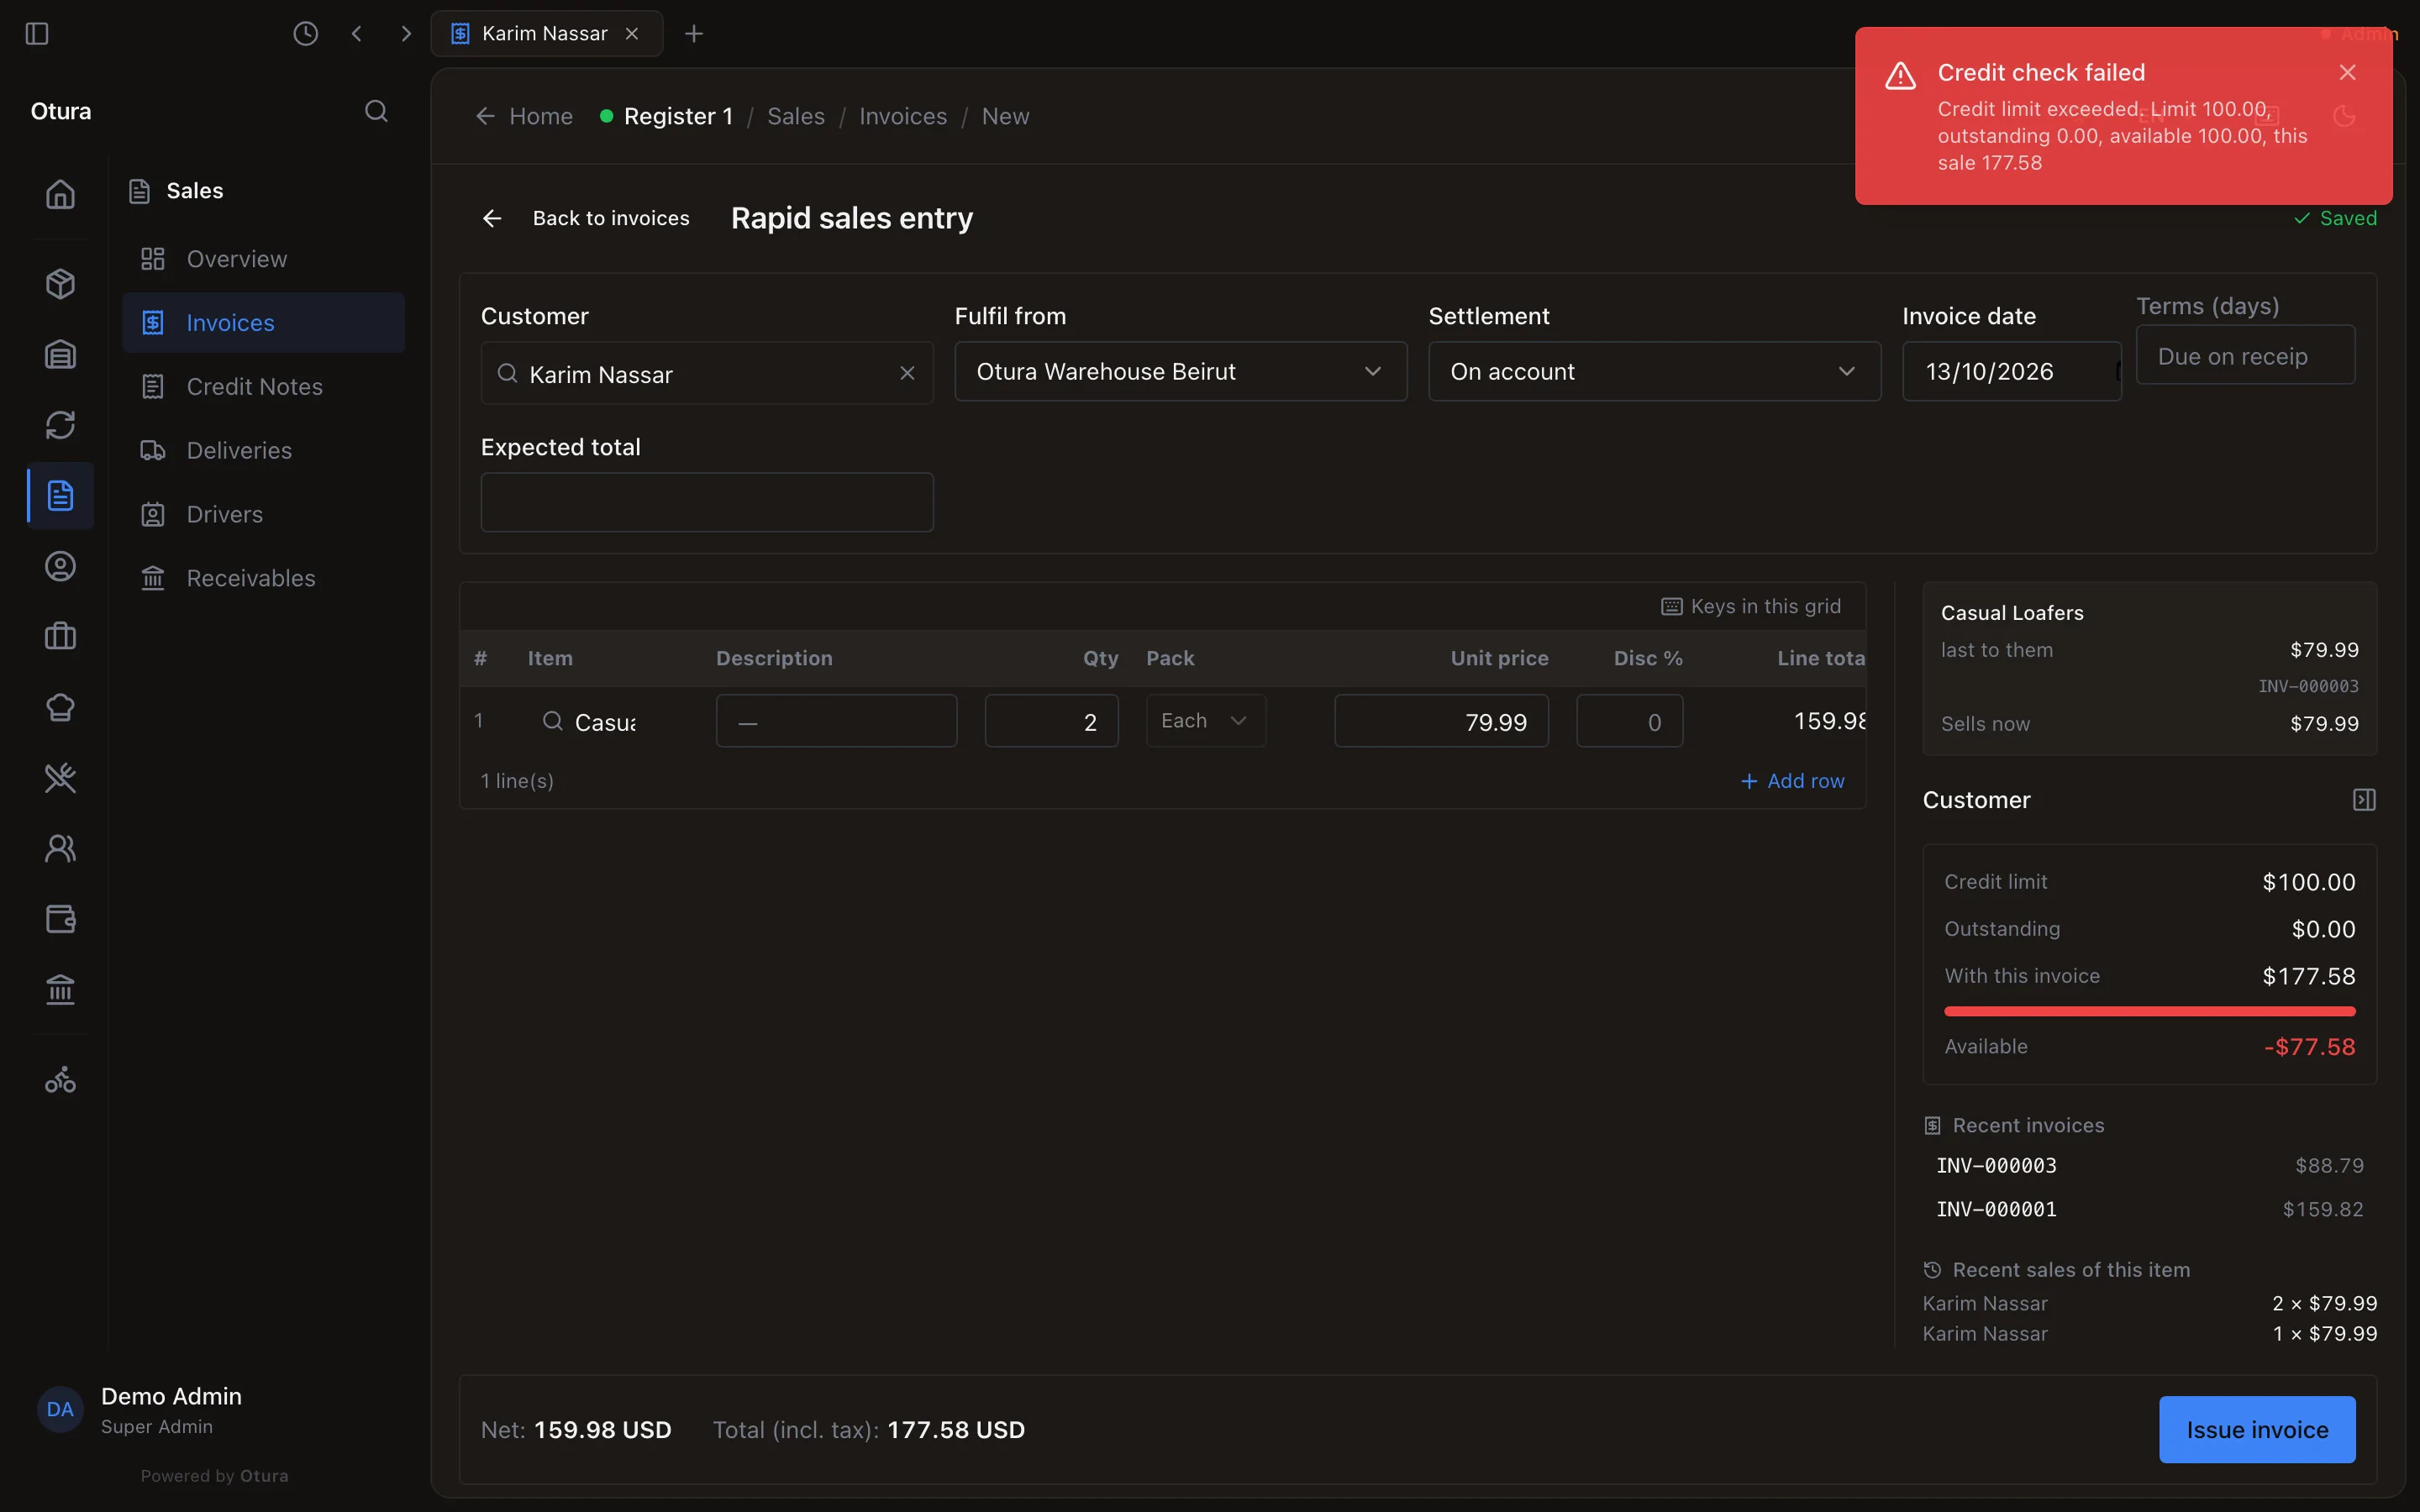Expand the Fulfil from dropdown
The width and height of the screenshot is (2420, 1512).
(x=1180, y=372)
